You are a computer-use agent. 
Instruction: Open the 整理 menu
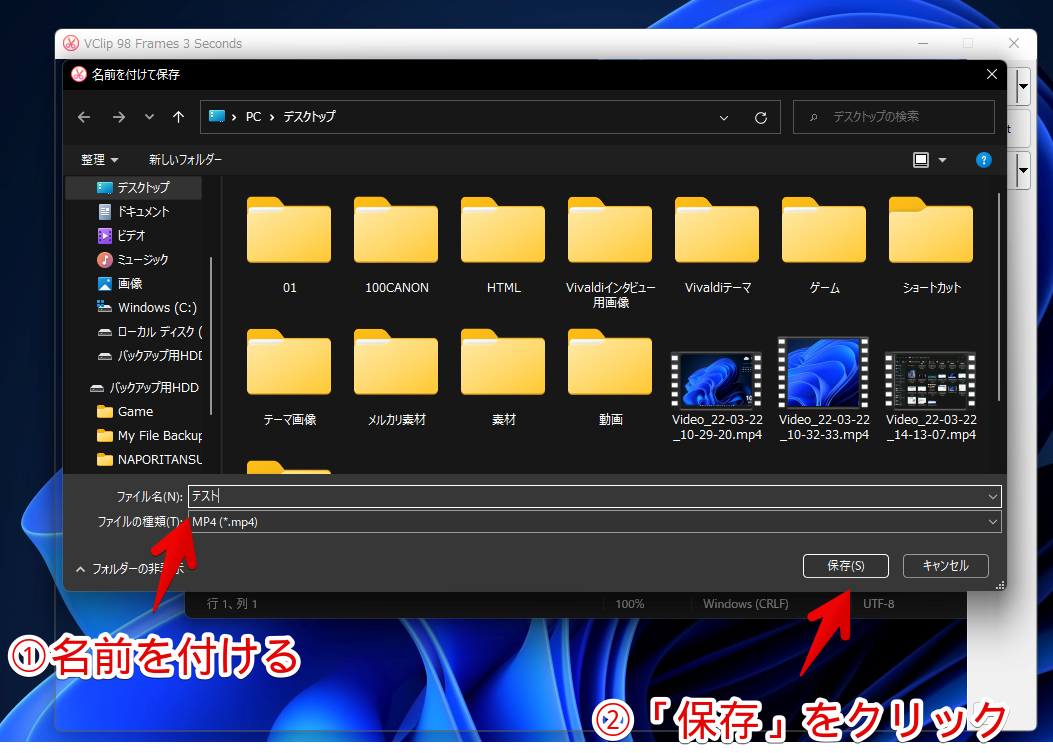click(99, 160)
